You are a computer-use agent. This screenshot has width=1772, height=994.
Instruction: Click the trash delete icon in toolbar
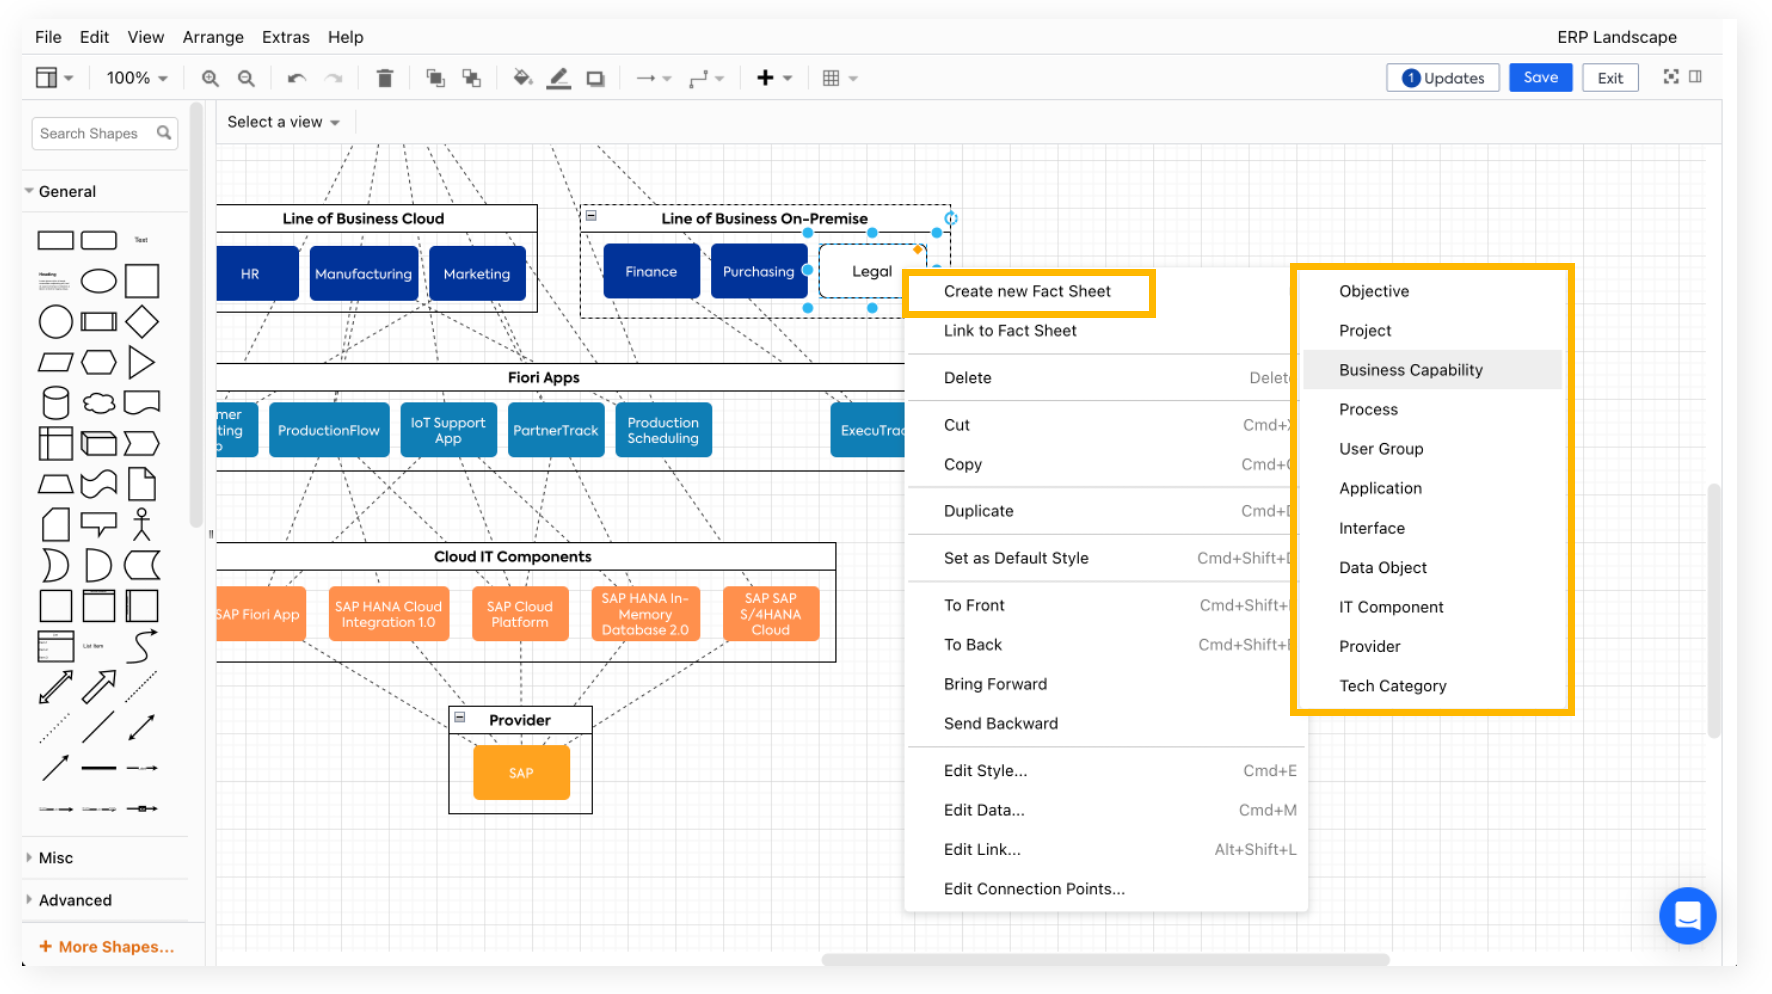click(385, 78)
